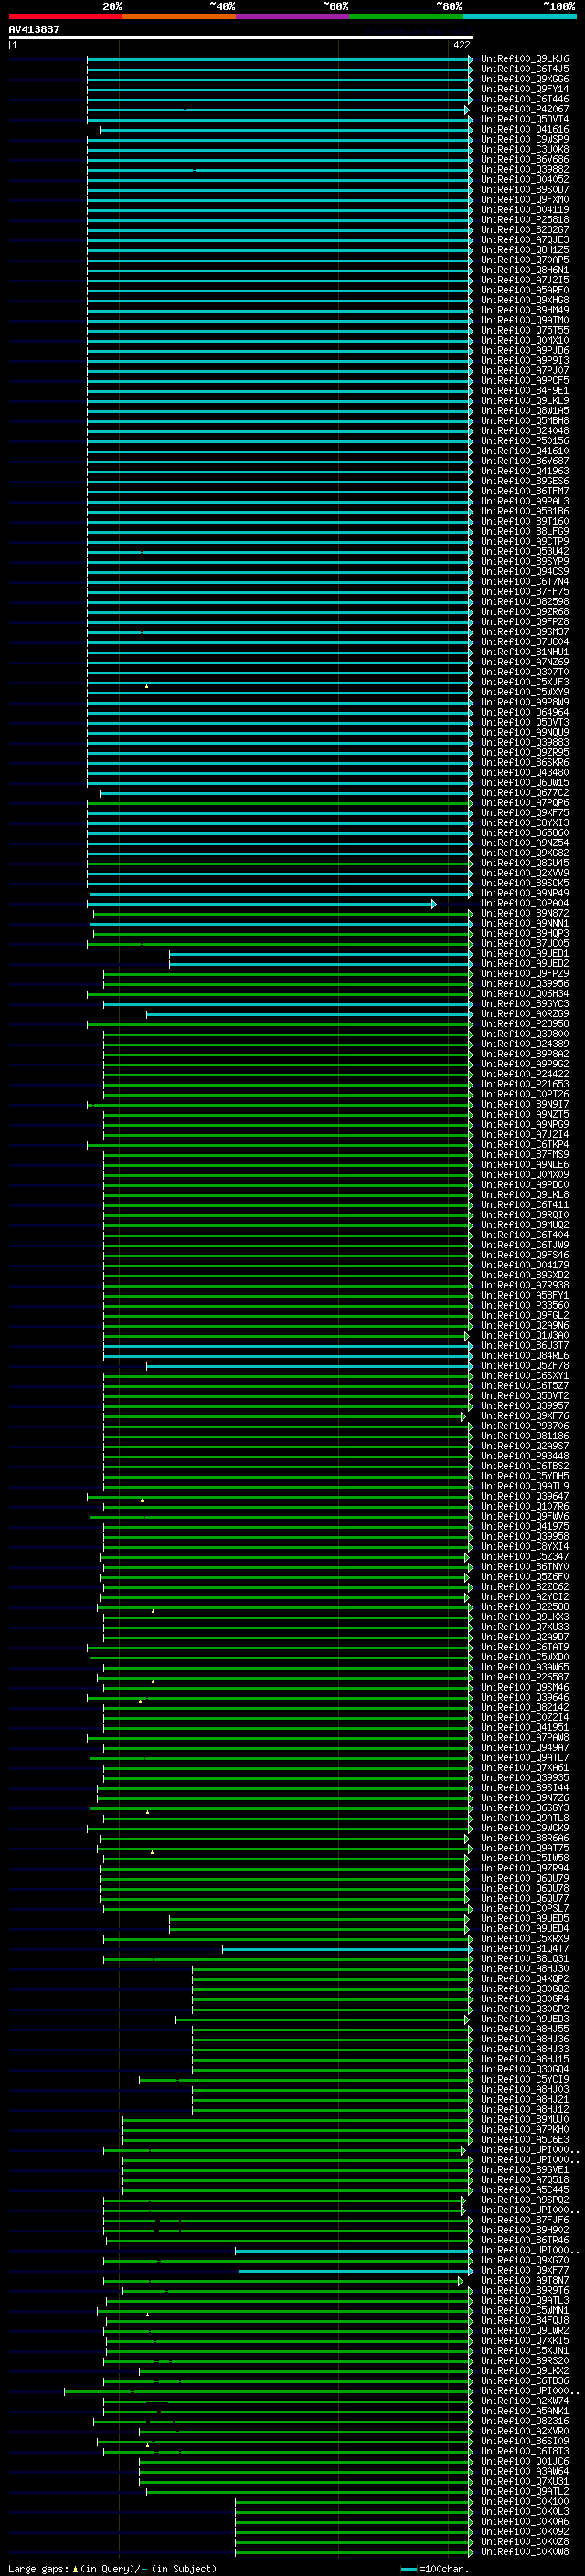585x2576 pixels.
Task: Click the short cyan alignment bar for UniRef100_C0PA04
Action: click(261, 903)
